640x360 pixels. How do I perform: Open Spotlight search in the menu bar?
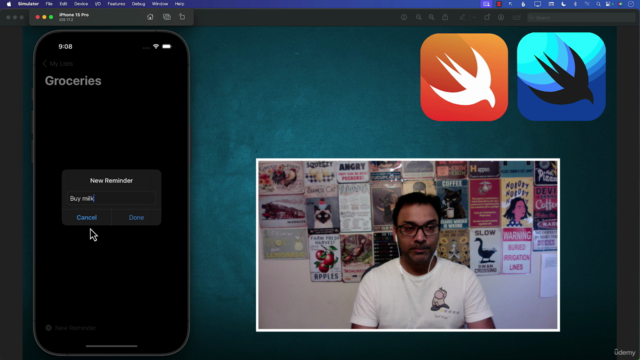click(x=598, y=4)
